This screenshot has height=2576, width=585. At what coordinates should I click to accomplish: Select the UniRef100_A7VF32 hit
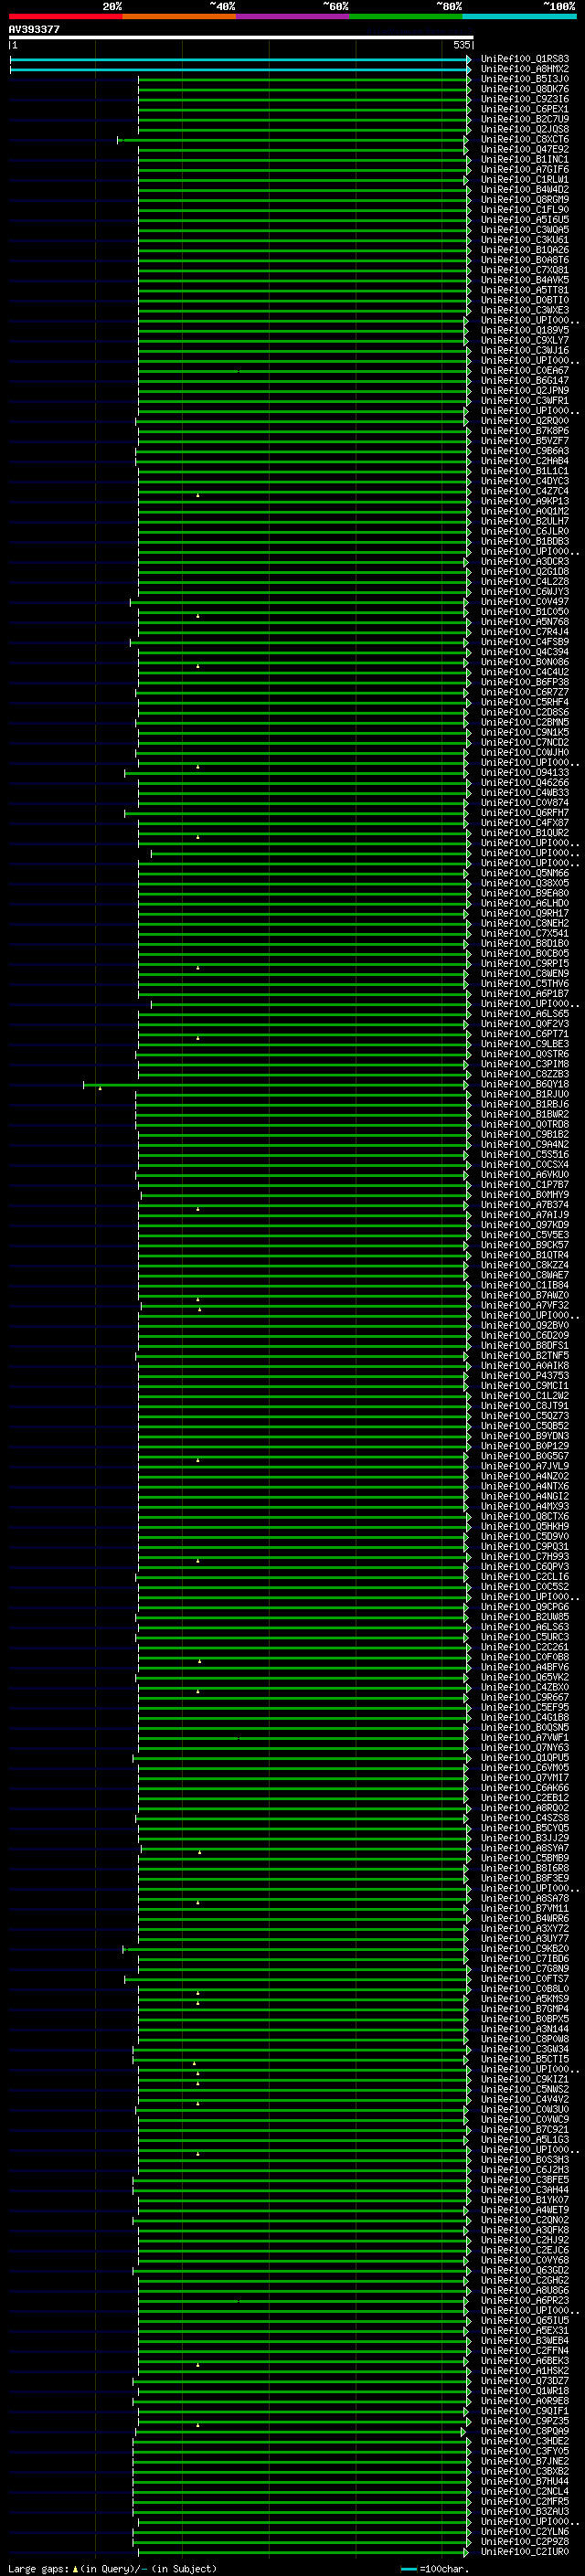tap(524, 1305)
